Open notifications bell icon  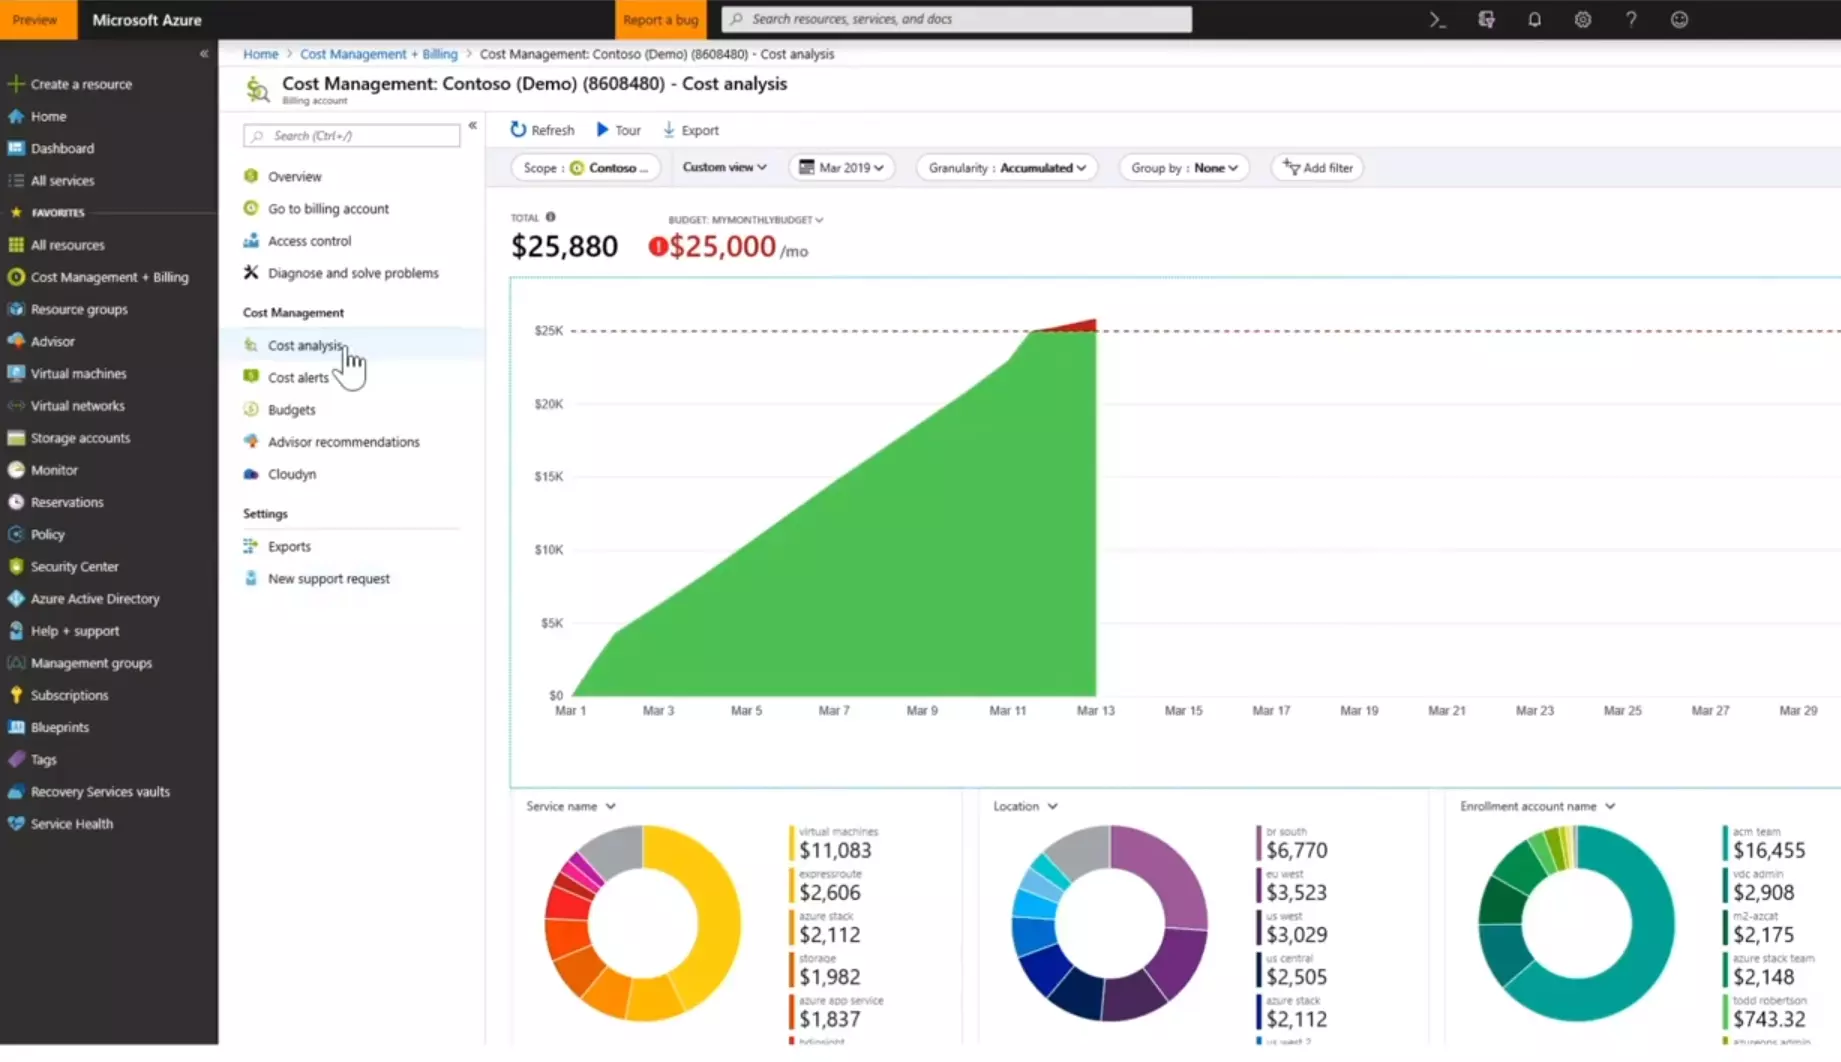pos(1534,19)
